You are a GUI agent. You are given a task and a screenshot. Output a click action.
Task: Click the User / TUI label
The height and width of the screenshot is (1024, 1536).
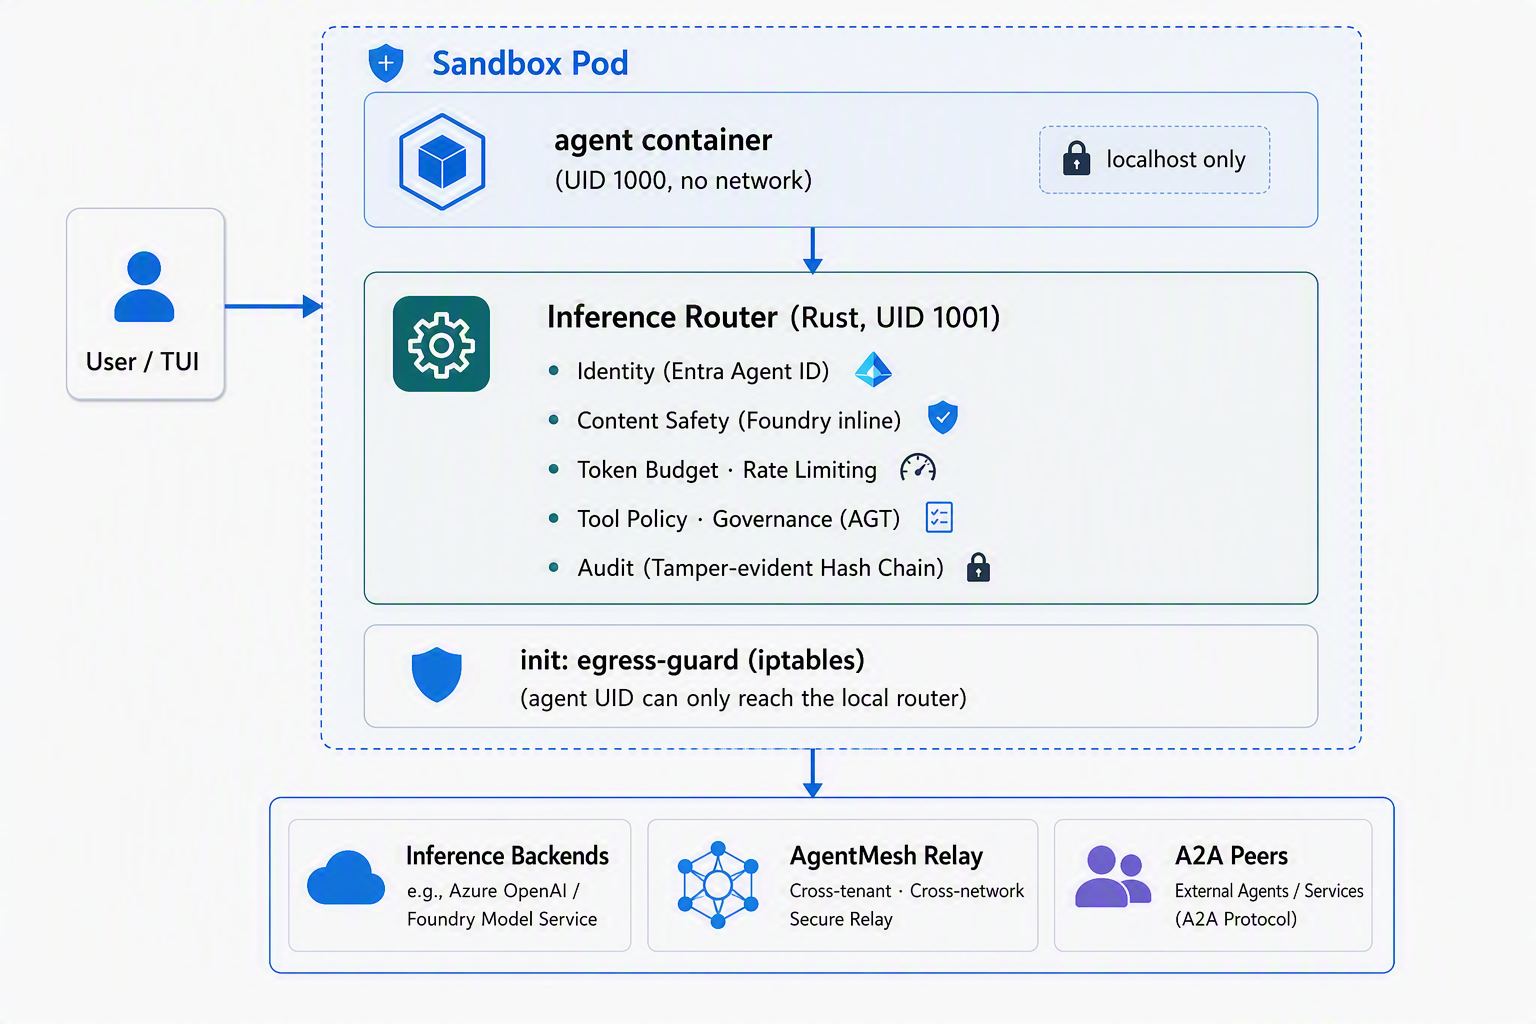(x=143, y=361)
